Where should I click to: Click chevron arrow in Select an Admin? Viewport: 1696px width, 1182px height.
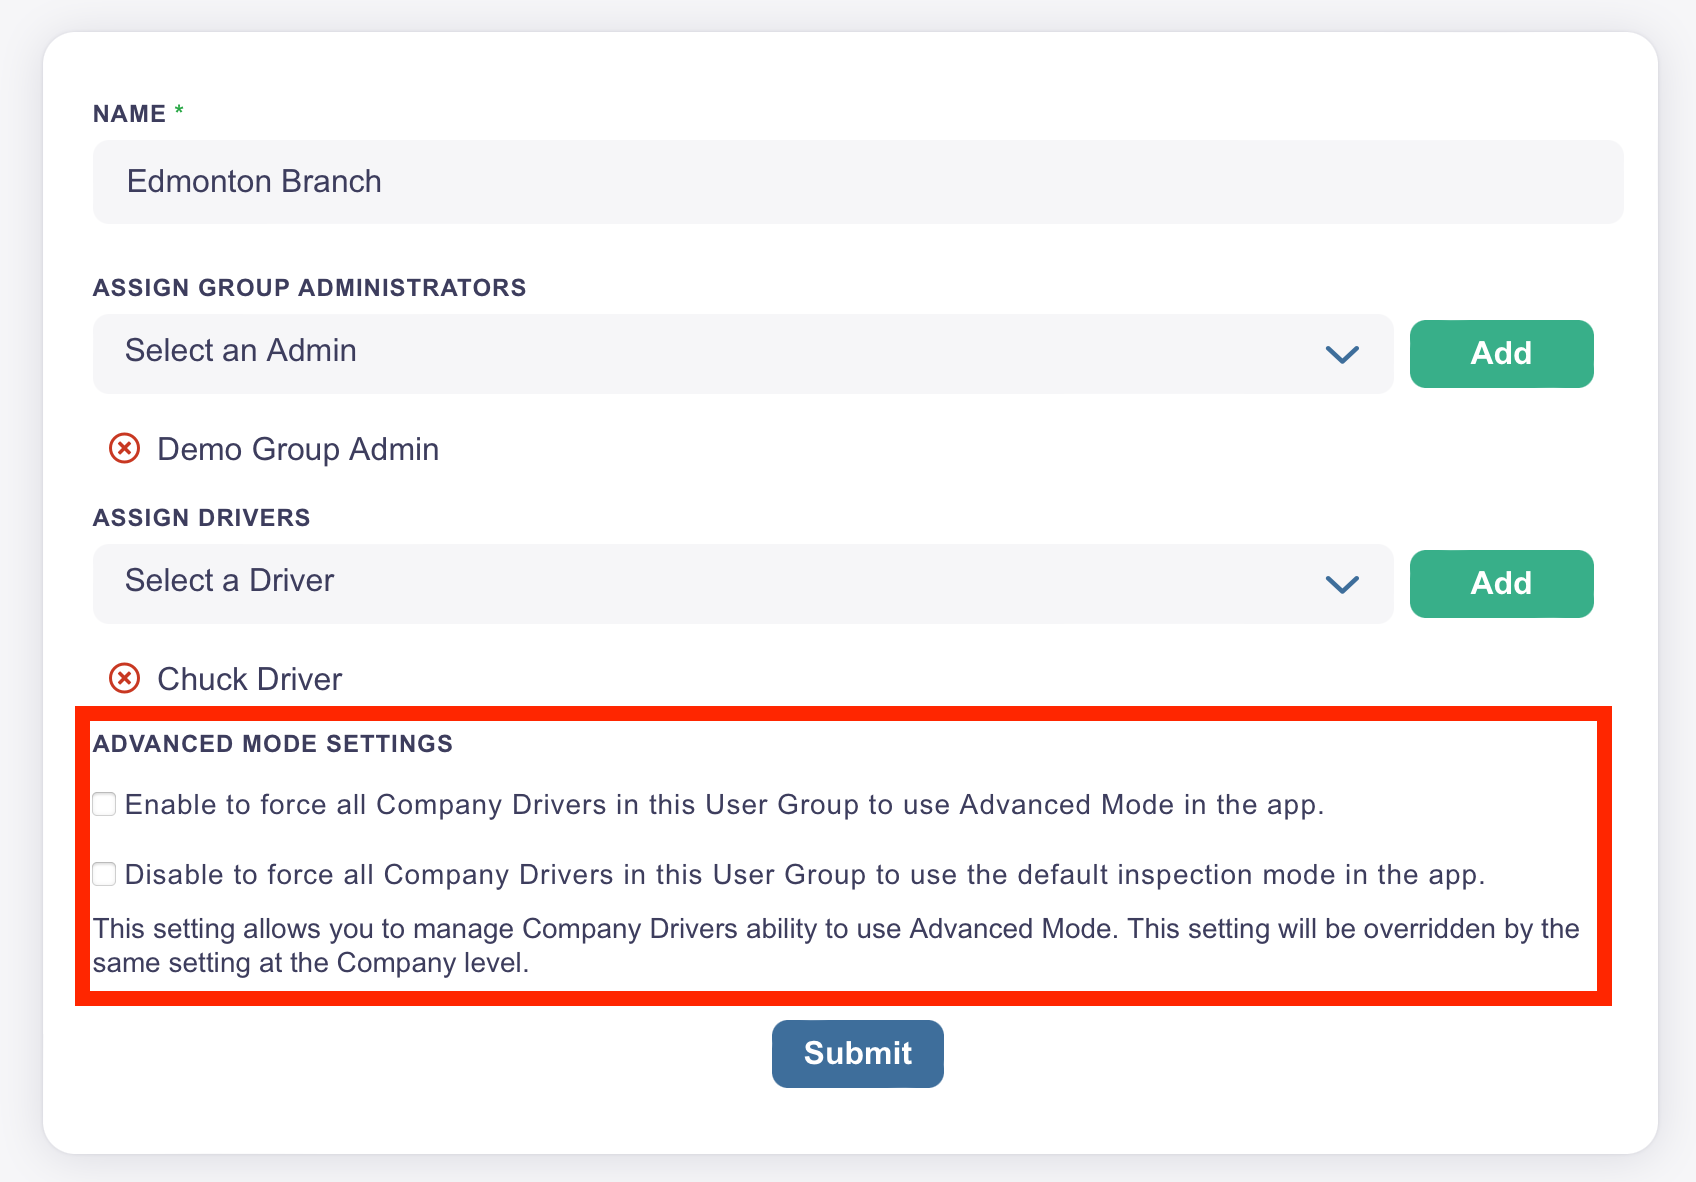(x=1341, y=354)
